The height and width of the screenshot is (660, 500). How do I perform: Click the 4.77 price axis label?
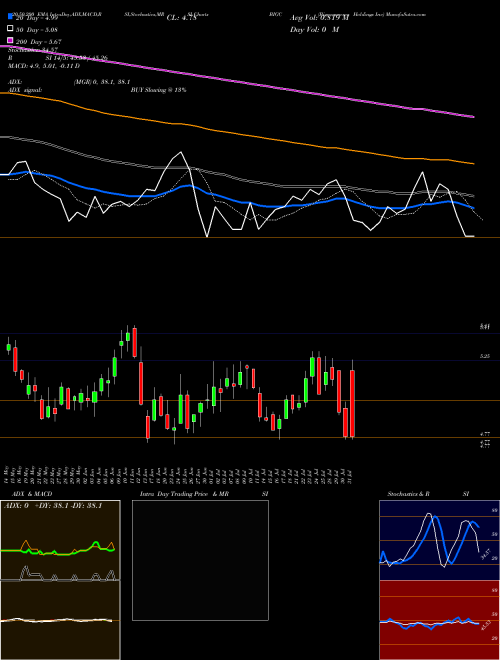[485, 434]
